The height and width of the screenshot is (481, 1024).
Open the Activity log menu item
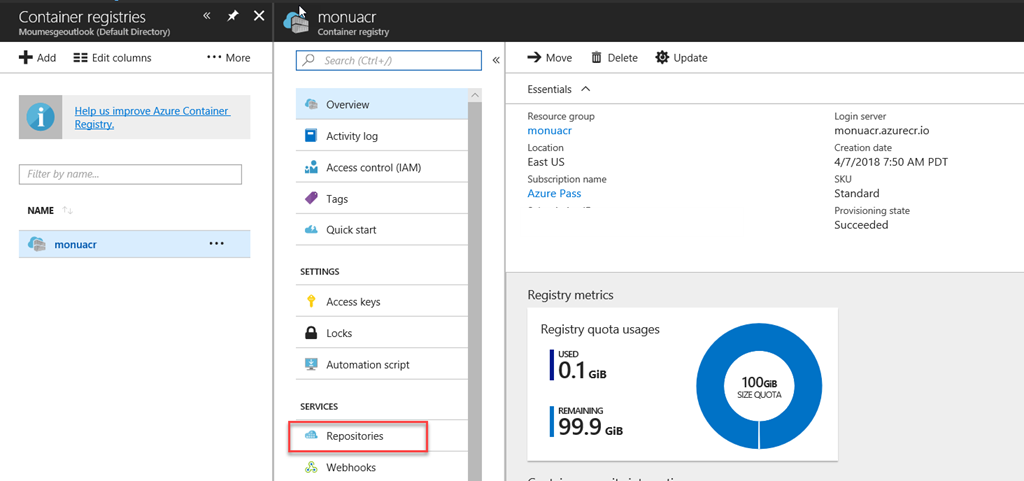[x=382, y=136]
